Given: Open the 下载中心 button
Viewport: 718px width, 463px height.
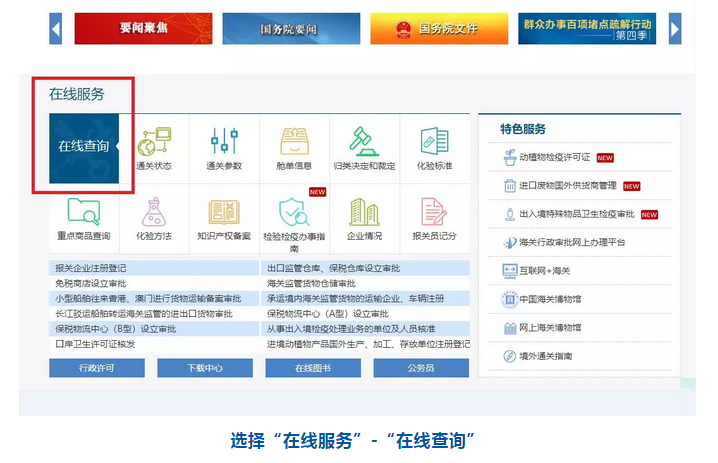Looking at the screenshot, I should coord(204,368).
